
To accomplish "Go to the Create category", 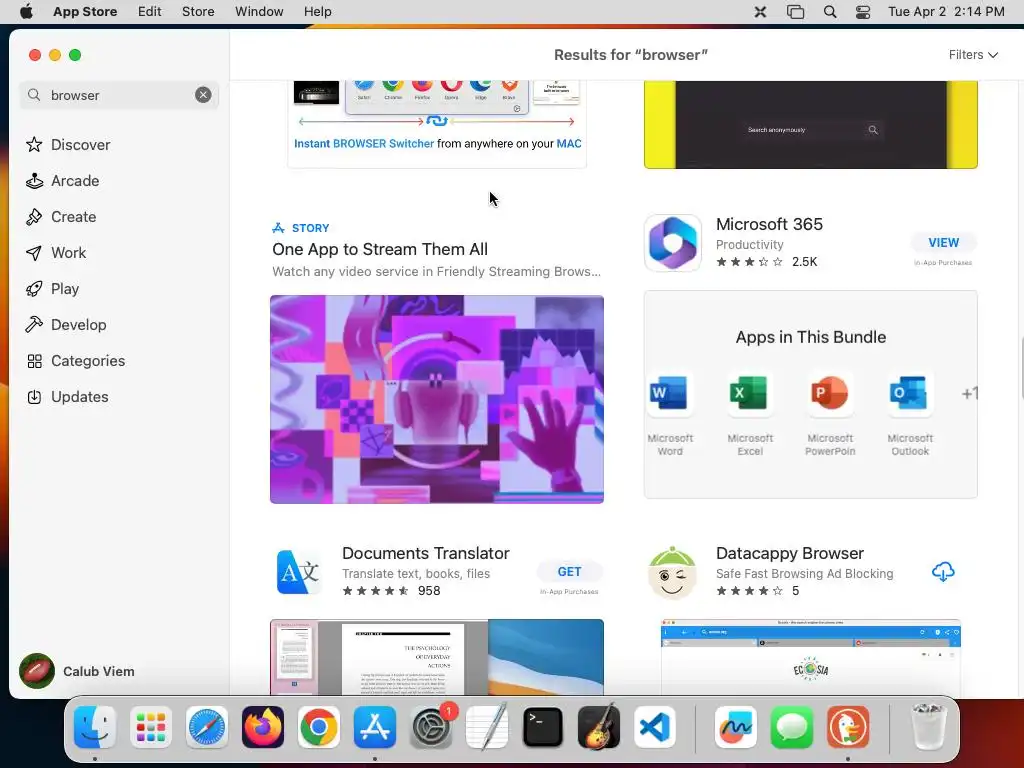I will point(61,217).
